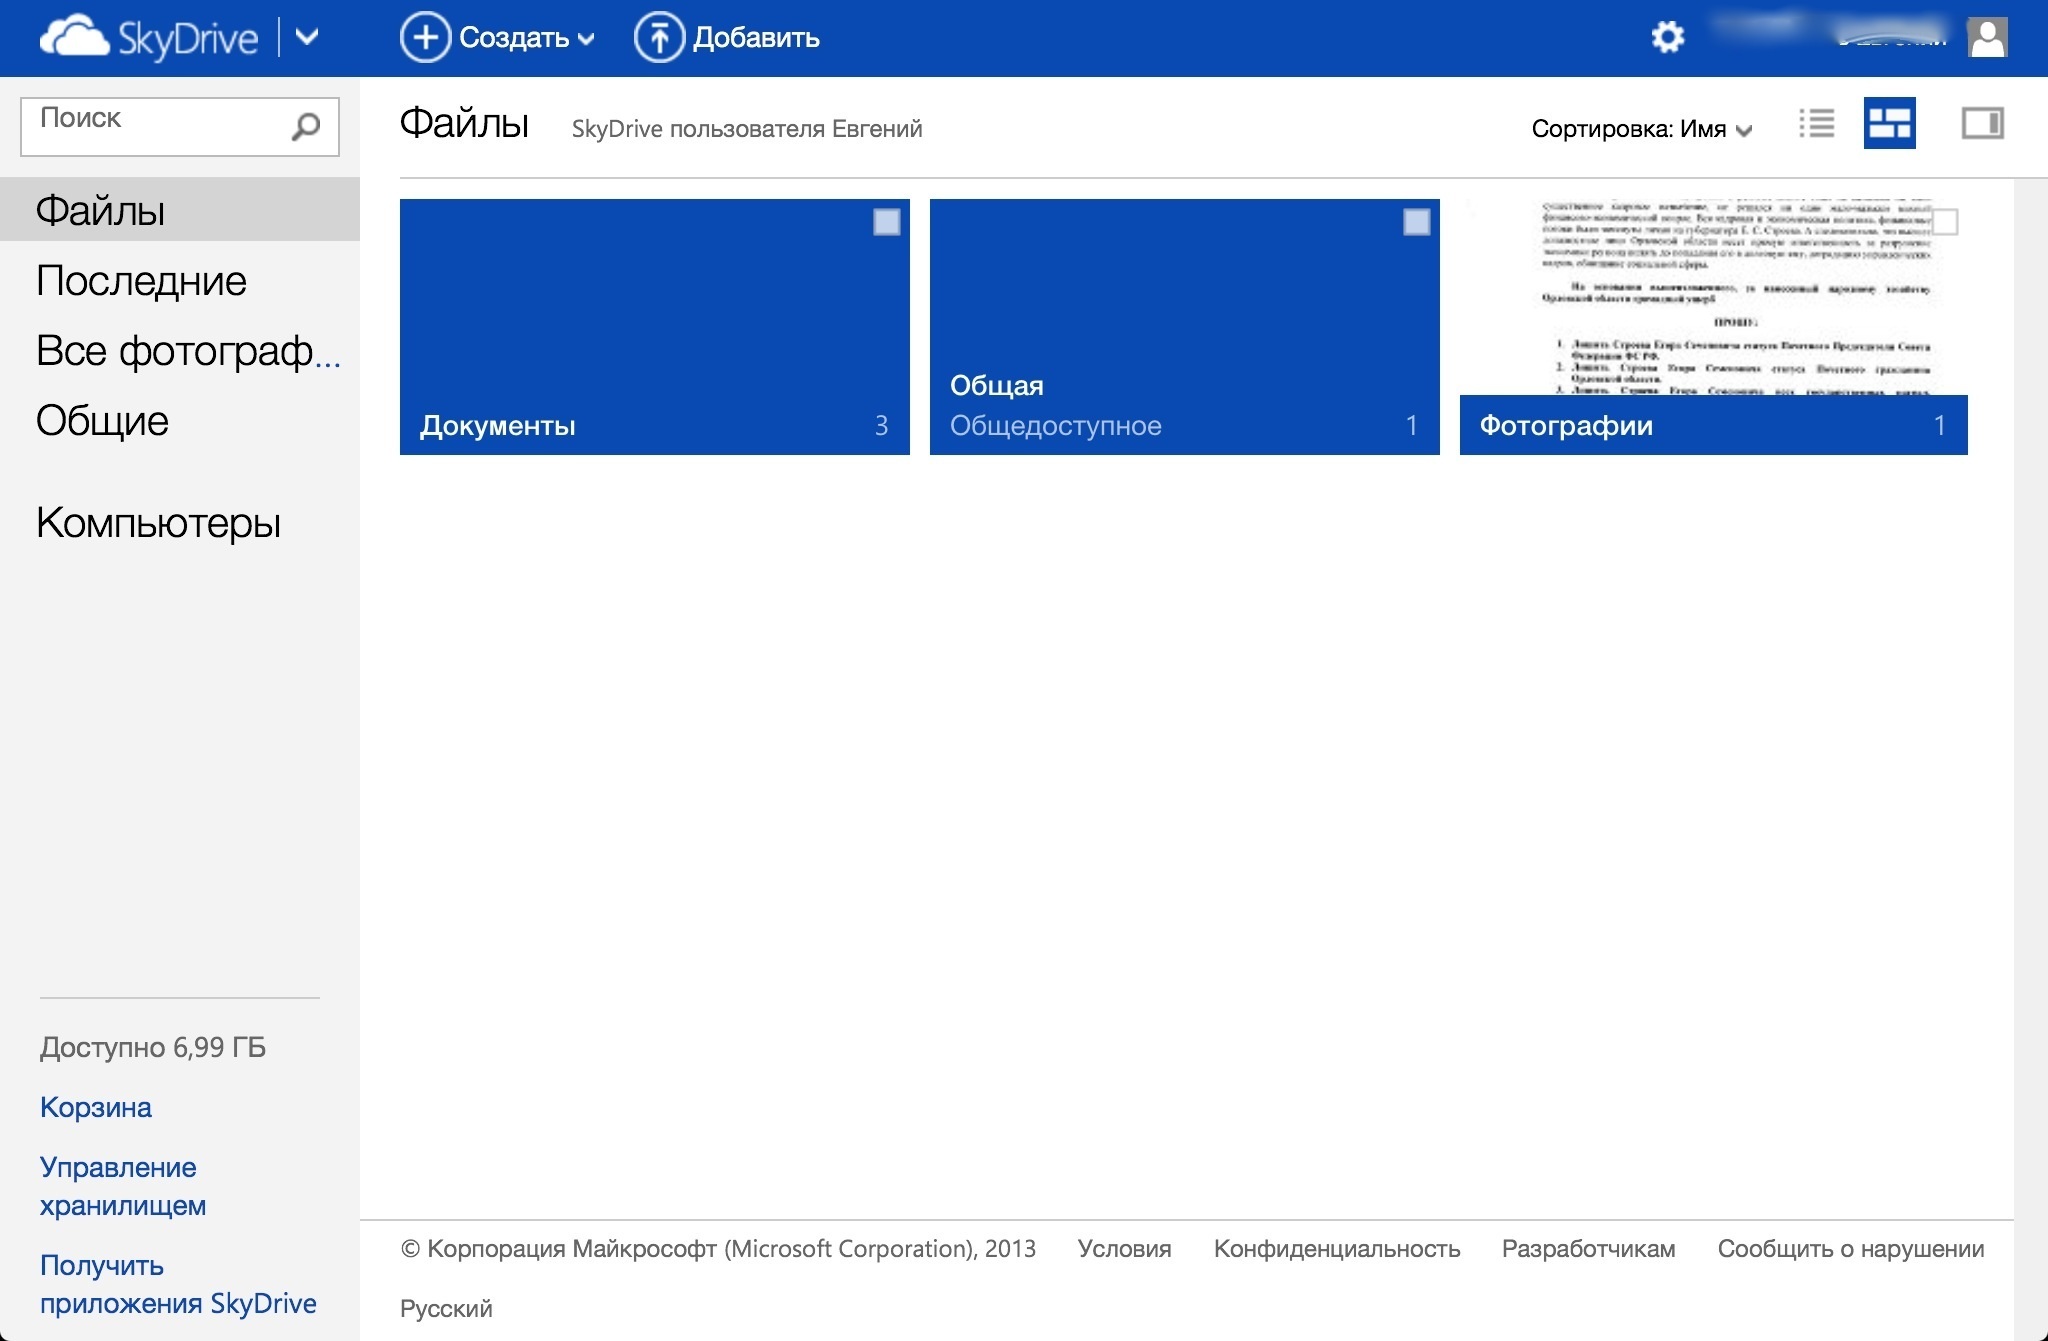The image size is (2048, 1341).
Task: Click the Конфиденциальность footer link
Action: (1337, 1249)
